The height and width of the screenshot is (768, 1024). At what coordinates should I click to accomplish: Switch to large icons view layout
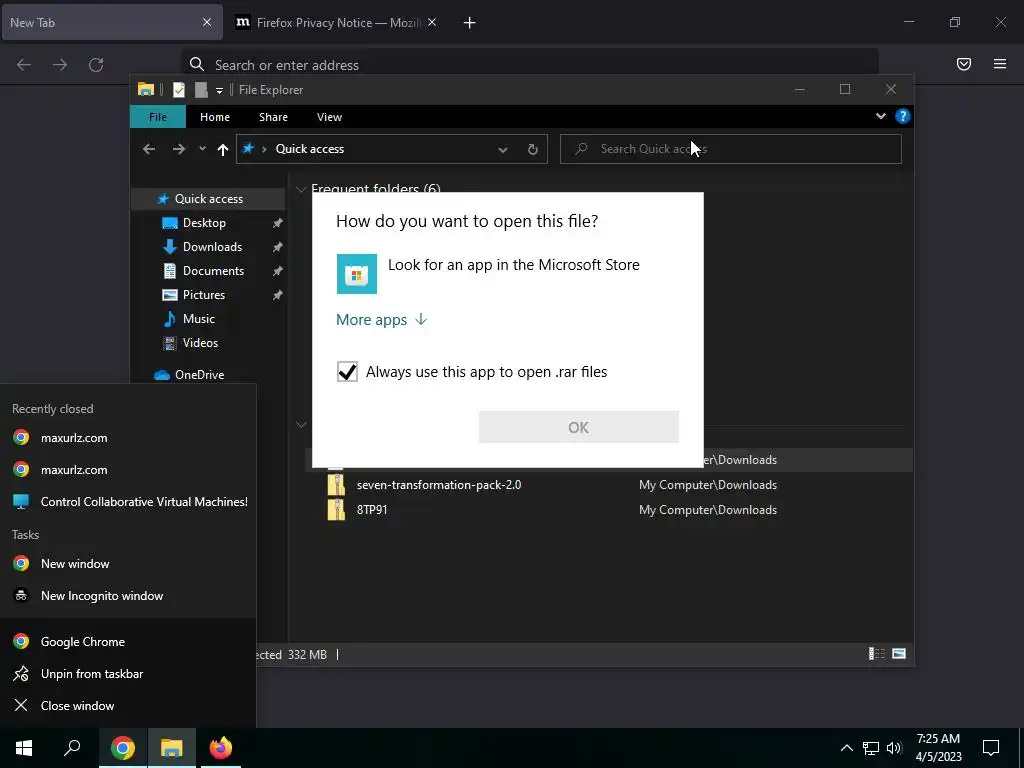pos(899,654)
